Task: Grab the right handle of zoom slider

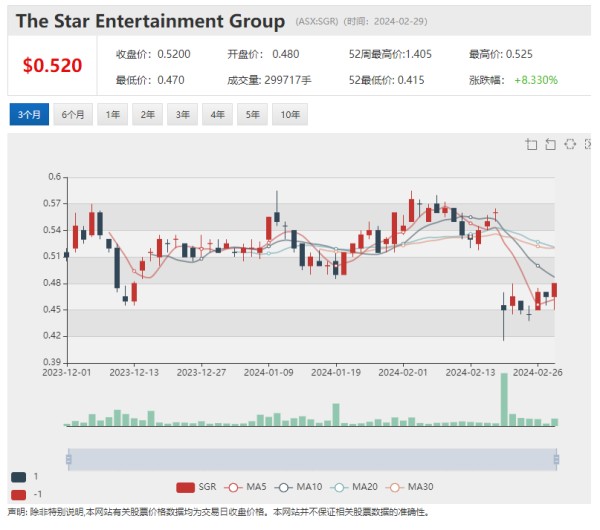Action: pyautogui.click(x=556, y=459)
